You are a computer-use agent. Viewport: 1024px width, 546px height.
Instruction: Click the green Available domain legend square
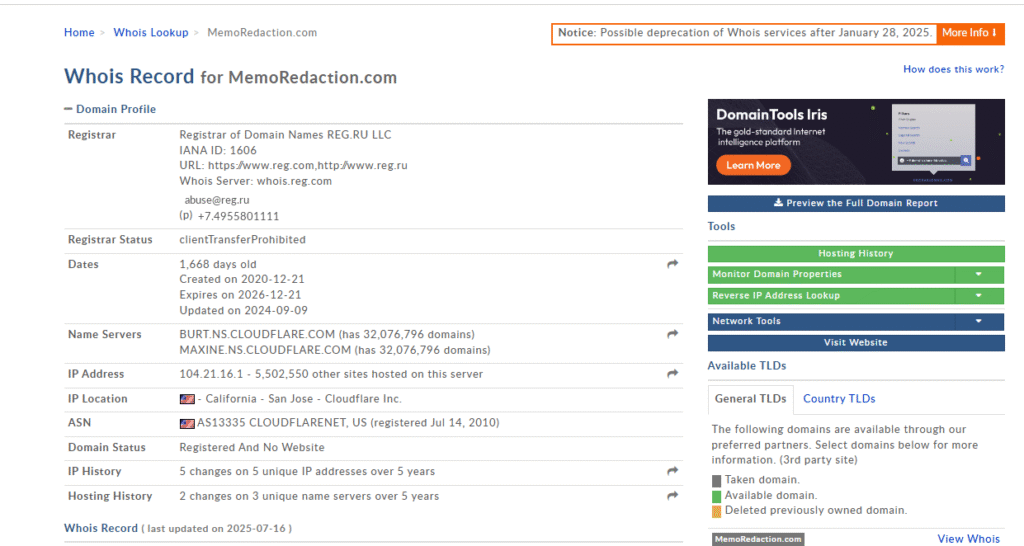tap(716, 496)
